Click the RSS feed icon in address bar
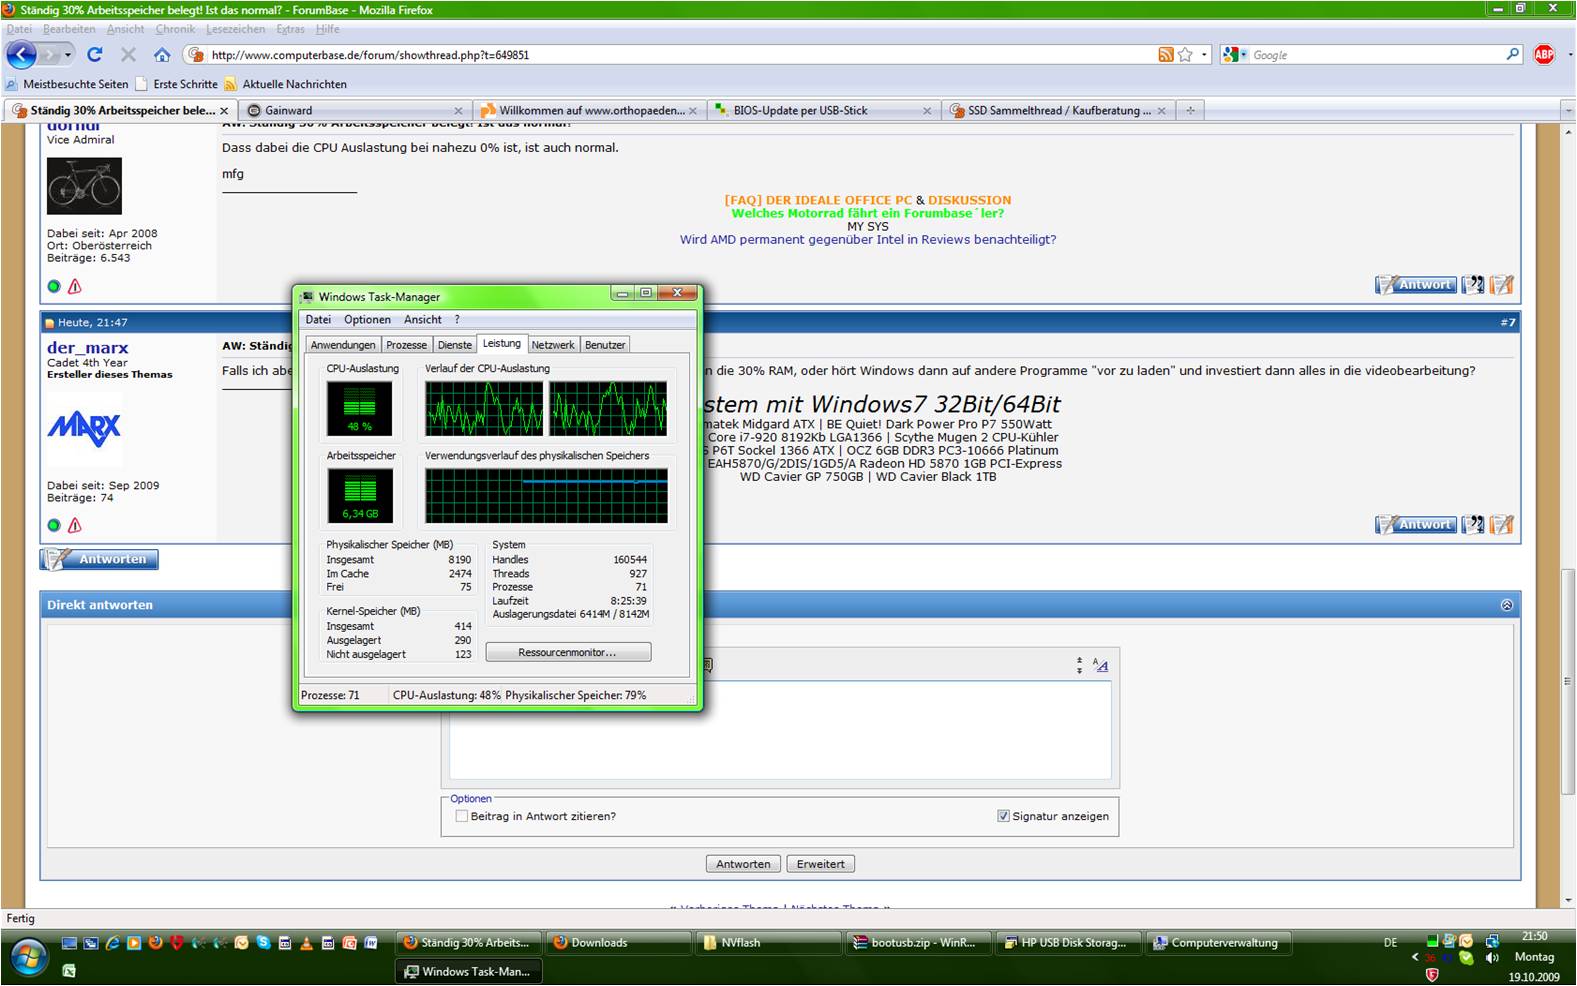The width and height of the screenshot is (1577, 986). tap(1166, 55)
